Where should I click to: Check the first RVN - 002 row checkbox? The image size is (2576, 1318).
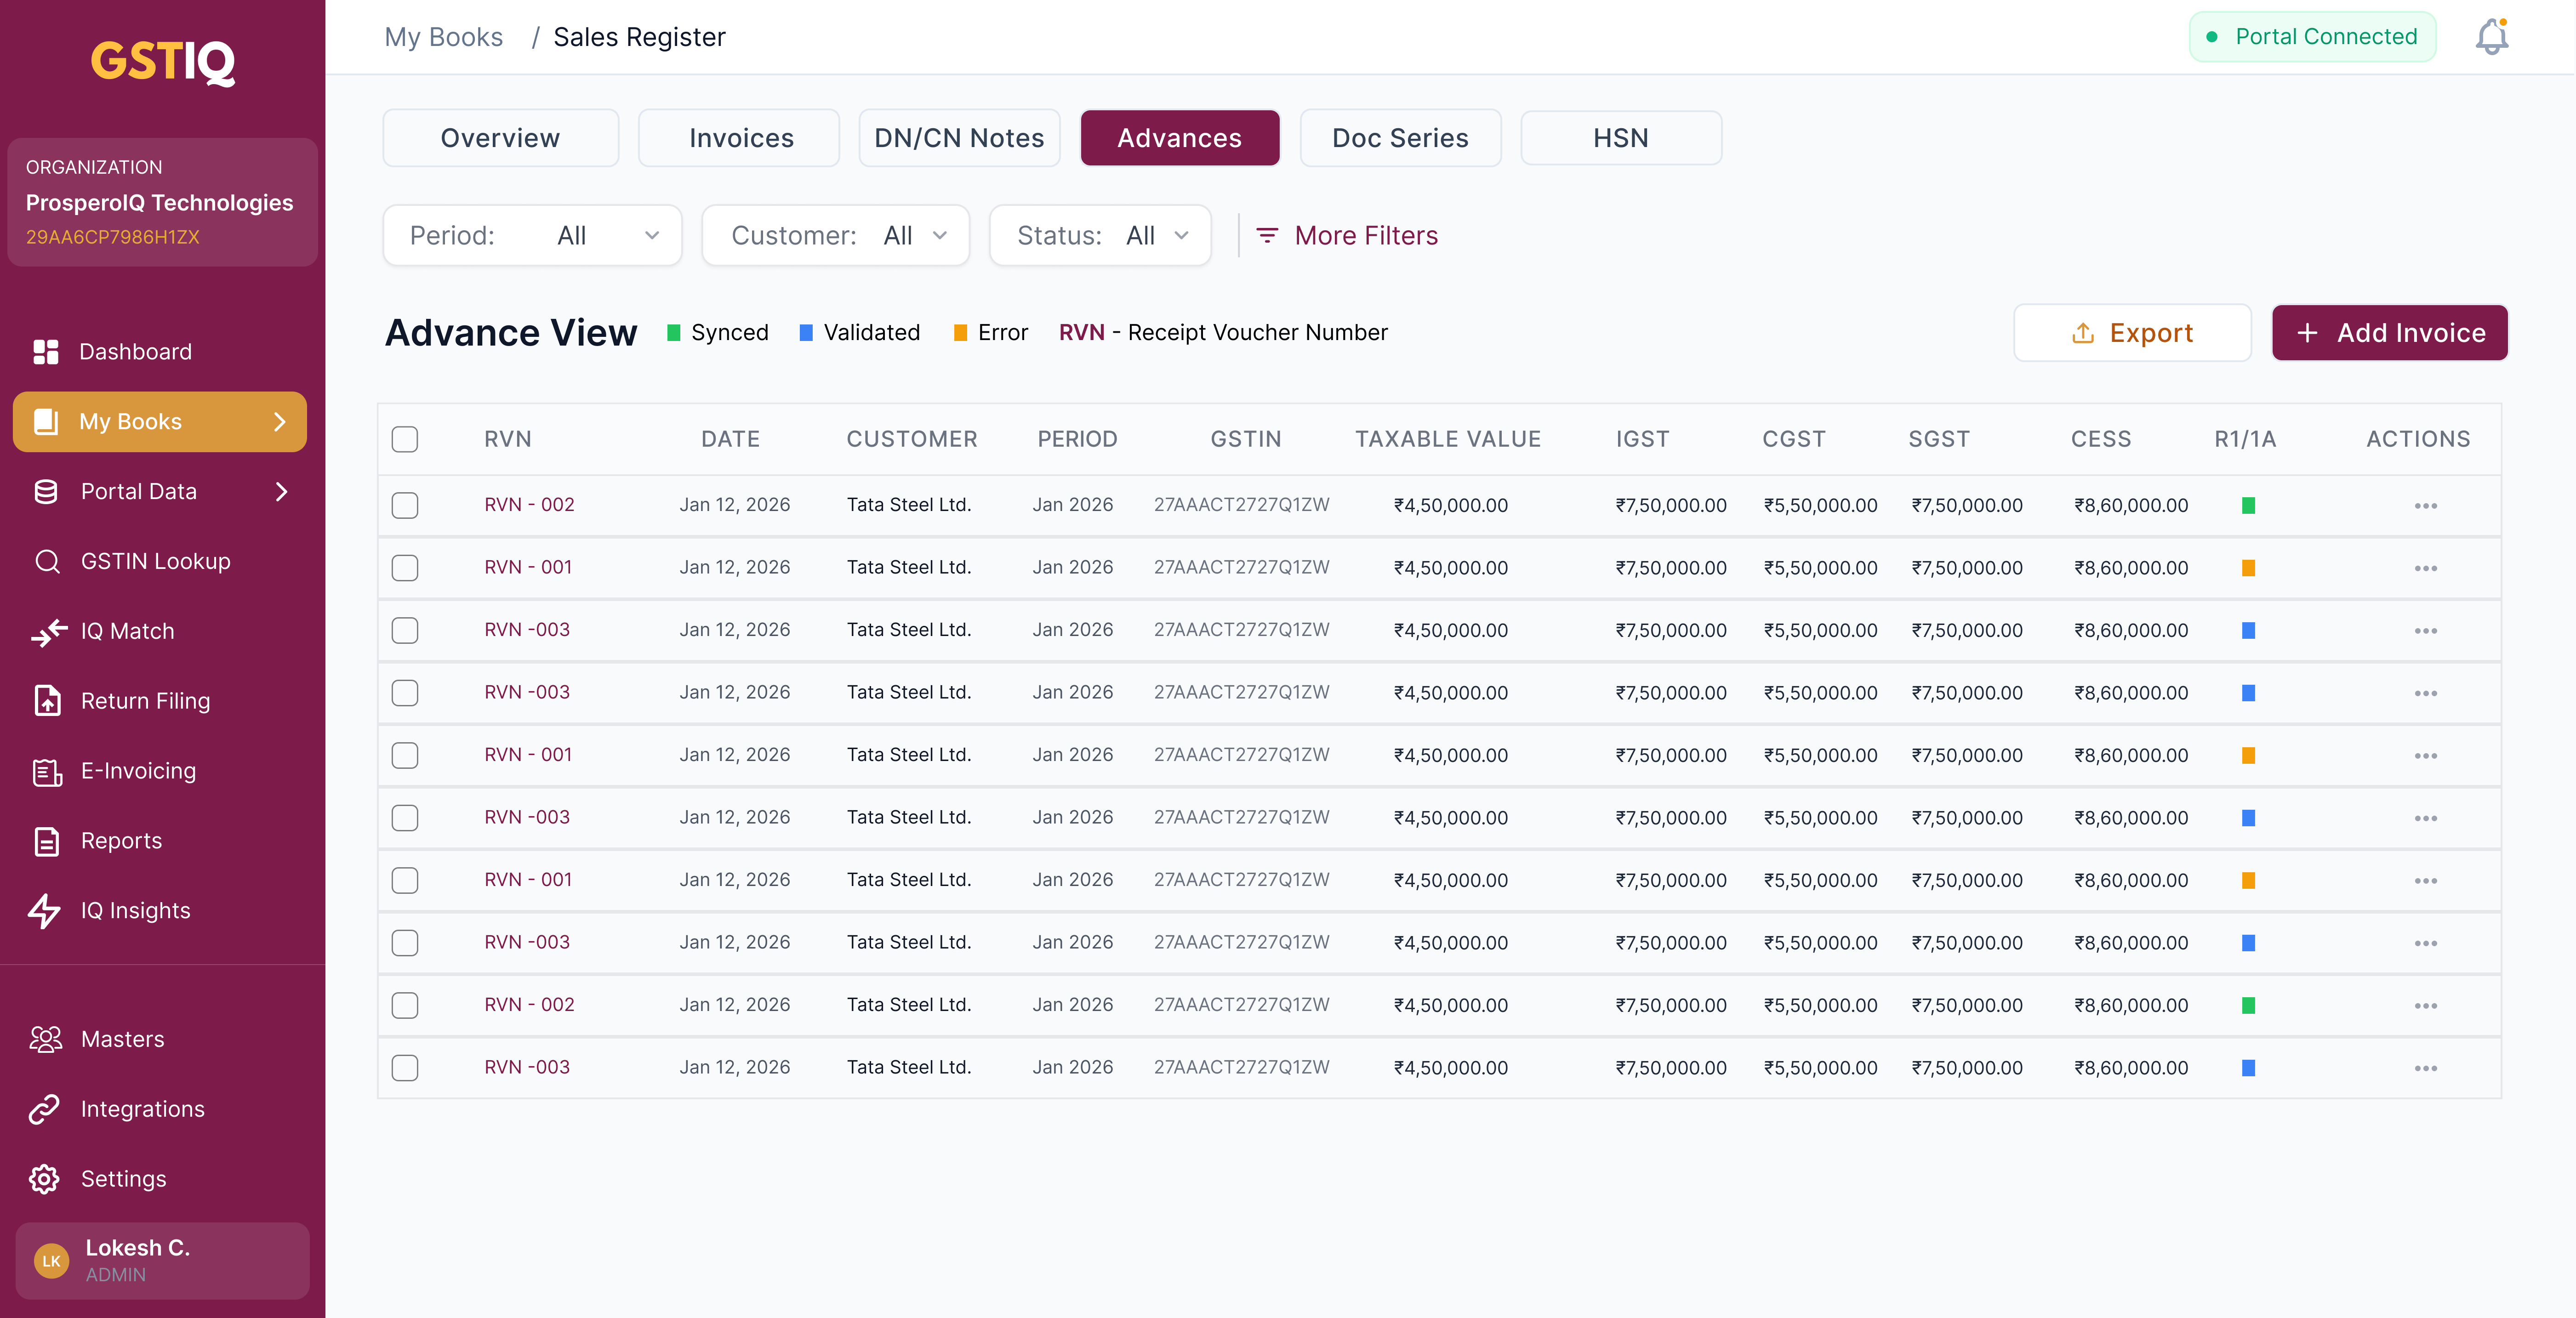tap(405, 506)
